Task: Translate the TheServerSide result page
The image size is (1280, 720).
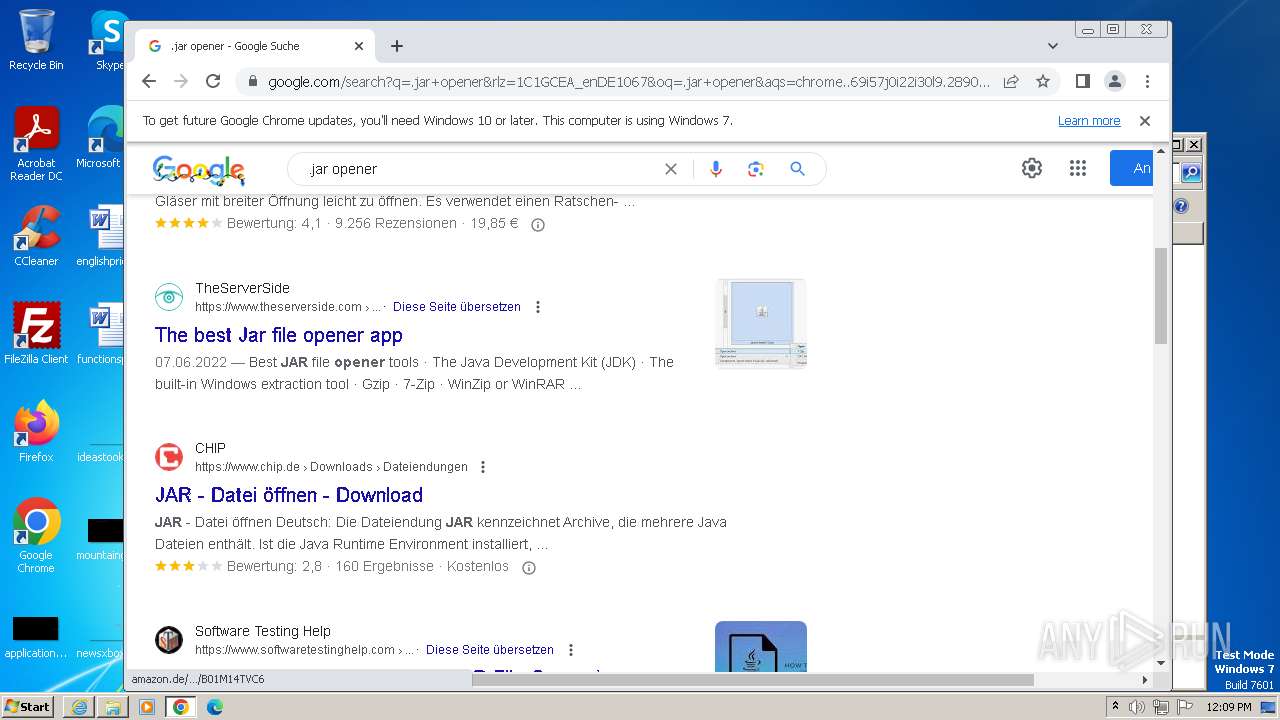Action: coord(457,307)
